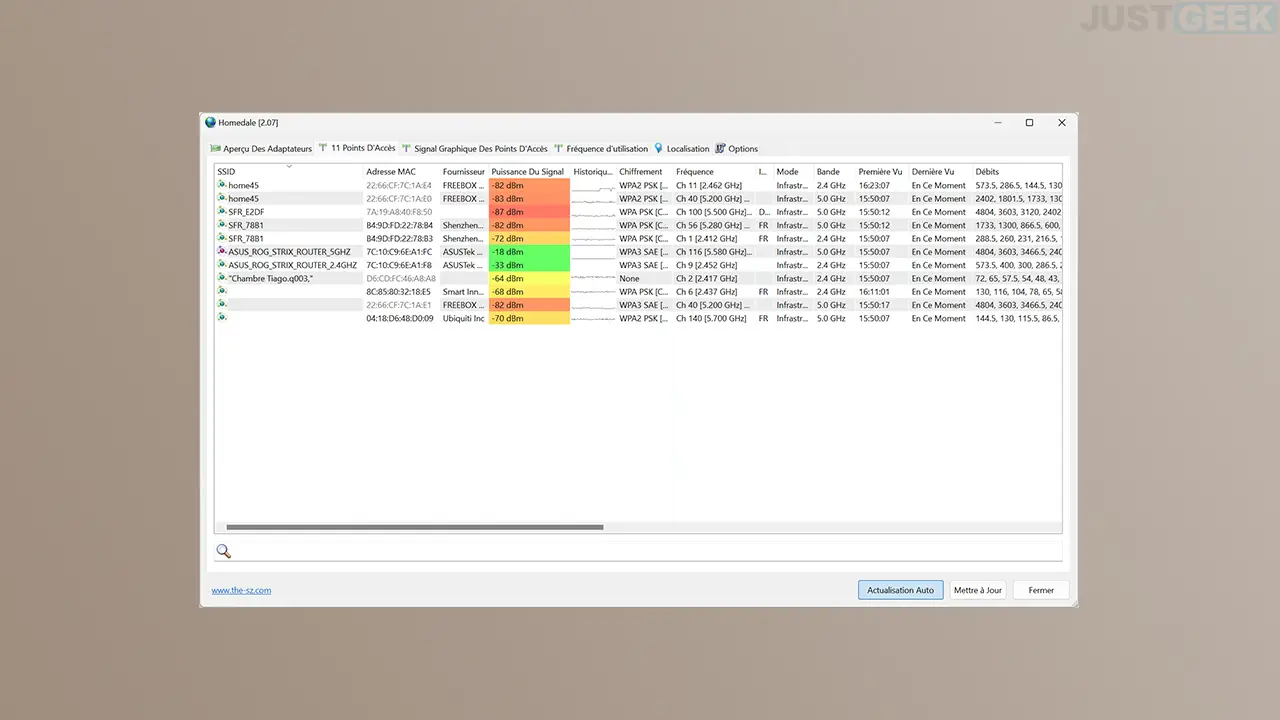Screen dimensions: 1280x720
Task: Click the horizontal scrollbar of the table
Action: (415, 527)
